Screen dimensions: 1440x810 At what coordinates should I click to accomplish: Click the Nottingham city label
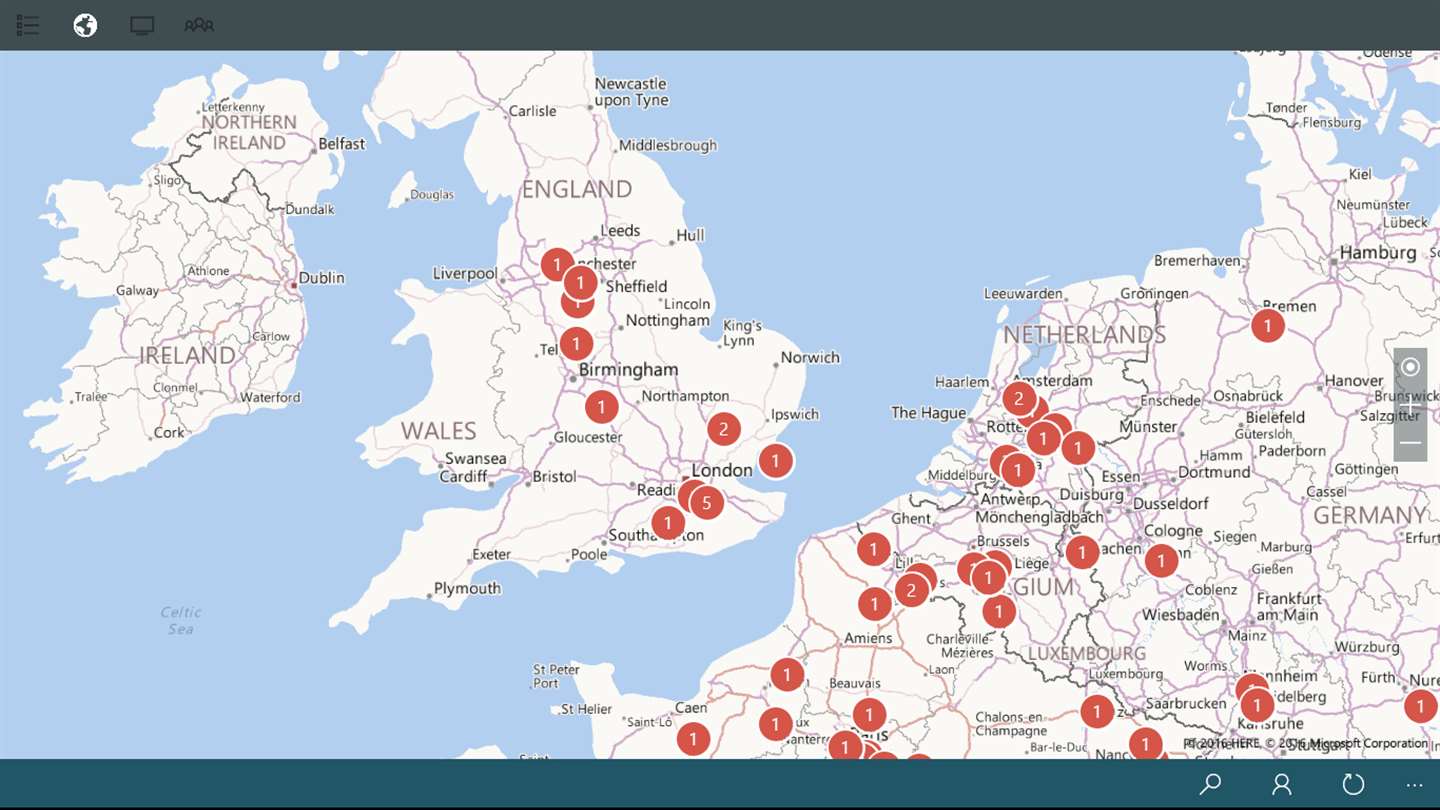667,321
